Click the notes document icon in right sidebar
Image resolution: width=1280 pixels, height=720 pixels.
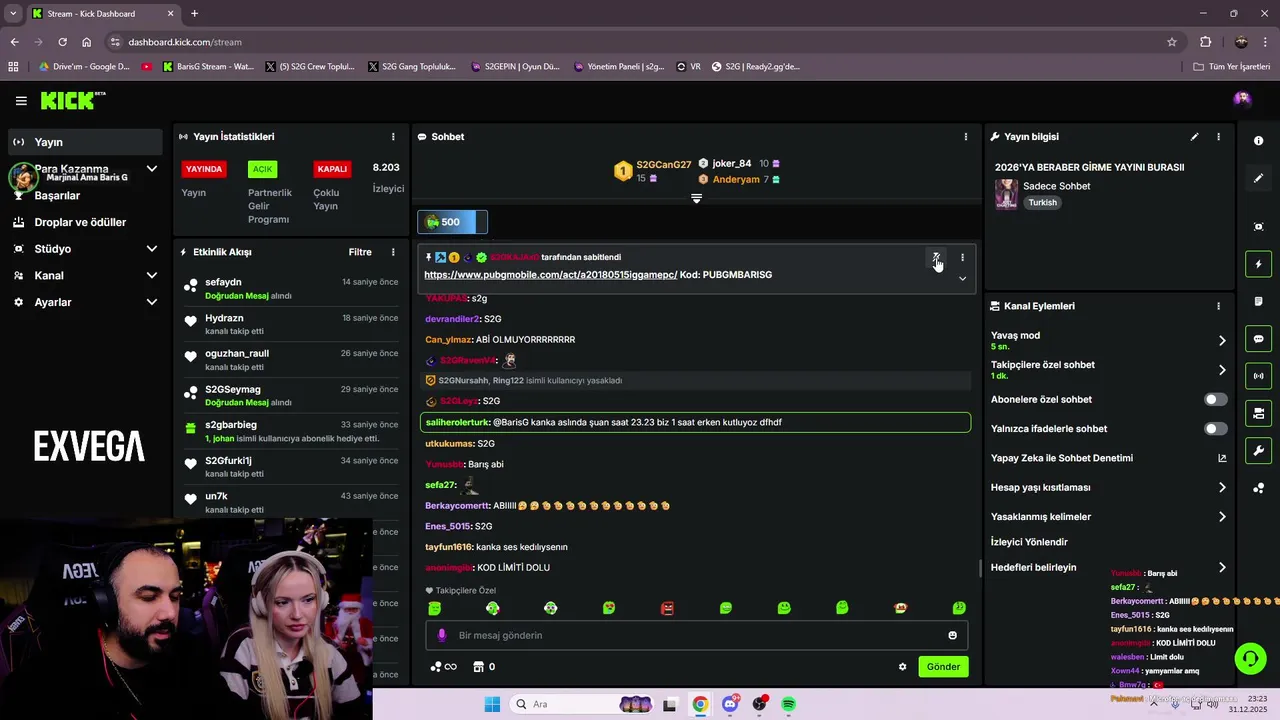pyautogui.click(x=1258, y=301)
